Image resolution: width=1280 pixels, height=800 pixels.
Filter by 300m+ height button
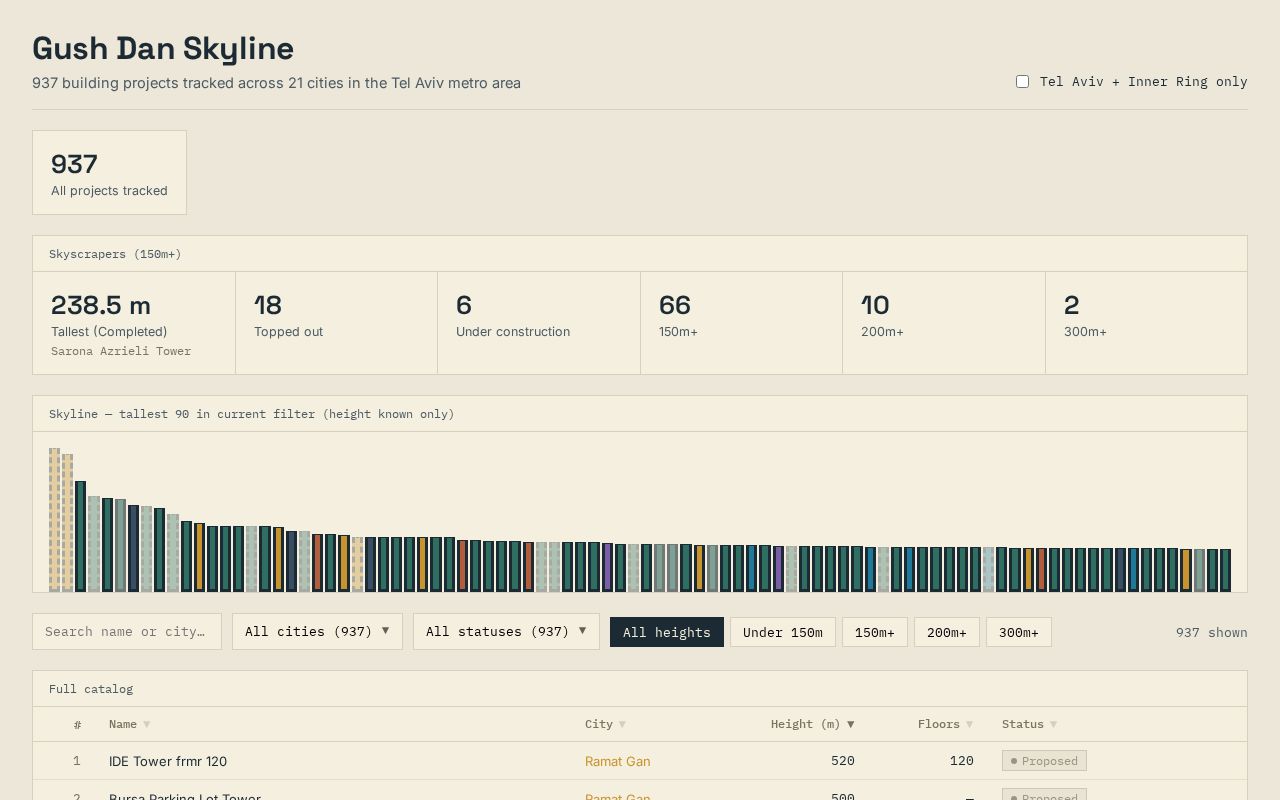[x=1019, y=632]
